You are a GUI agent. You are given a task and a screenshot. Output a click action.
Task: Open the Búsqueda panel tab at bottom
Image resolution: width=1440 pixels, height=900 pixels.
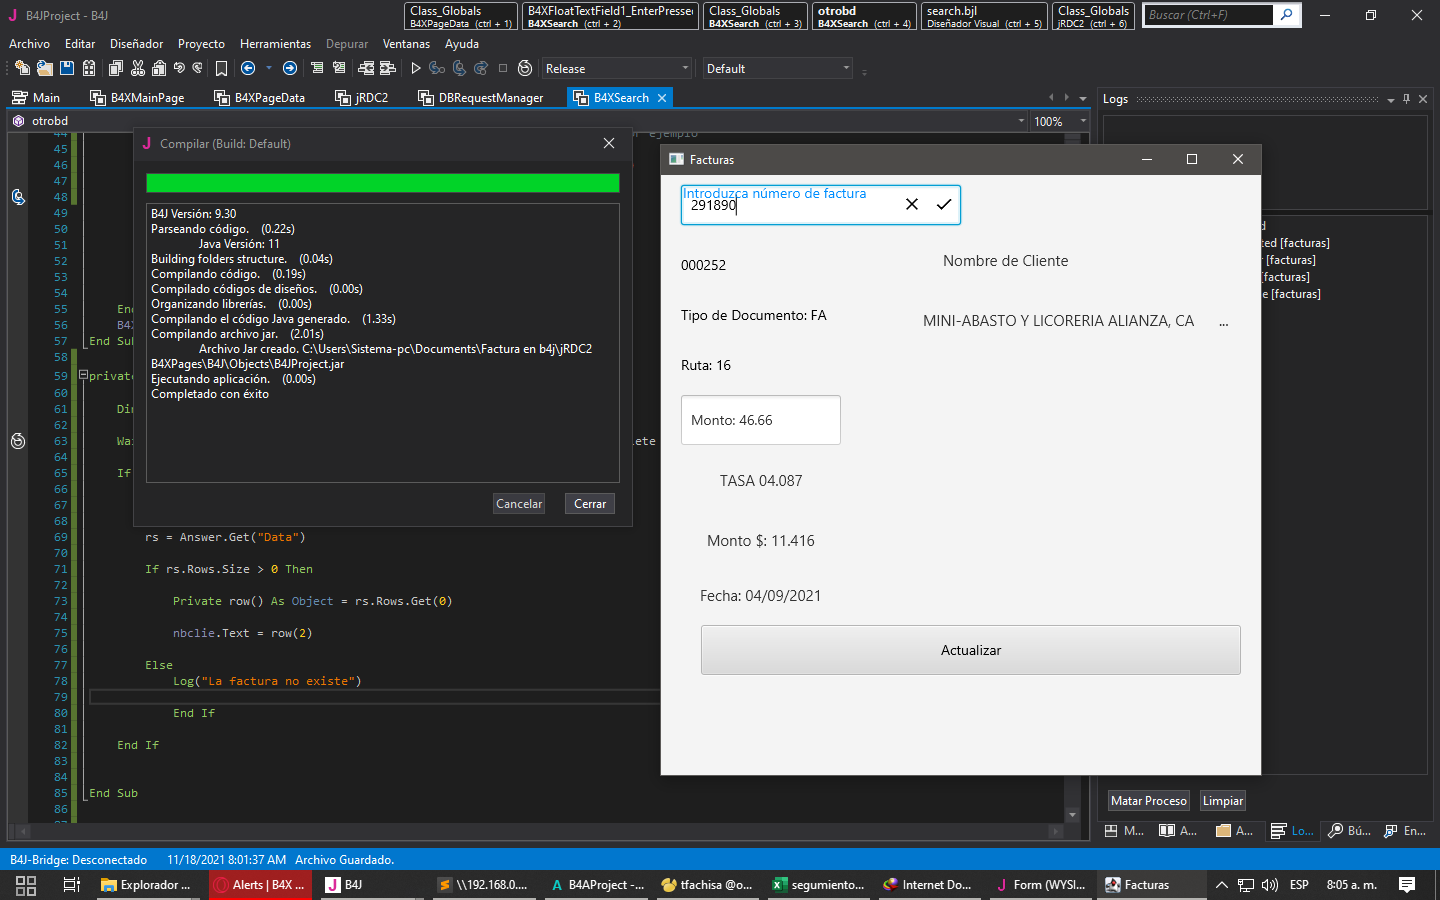1348,831
